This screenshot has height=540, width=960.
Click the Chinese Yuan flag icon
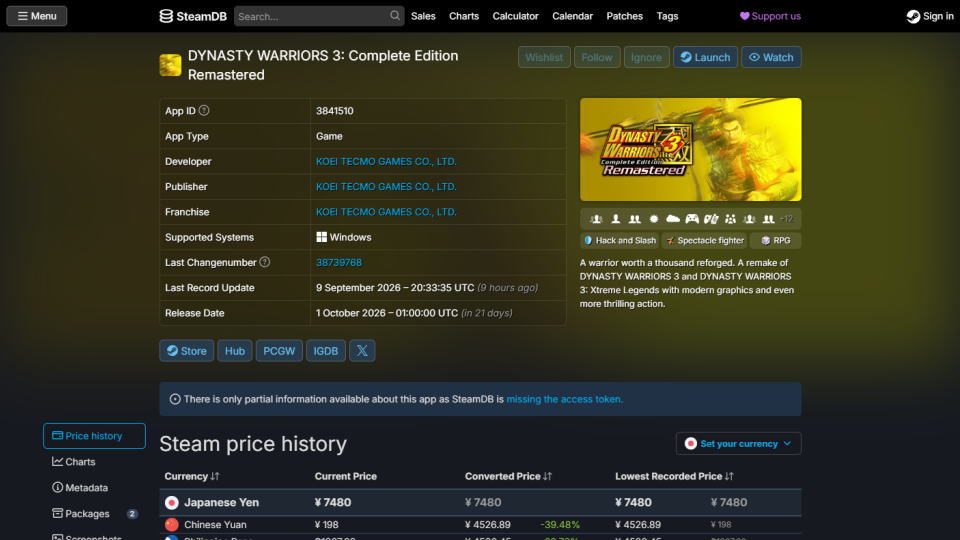171,525
